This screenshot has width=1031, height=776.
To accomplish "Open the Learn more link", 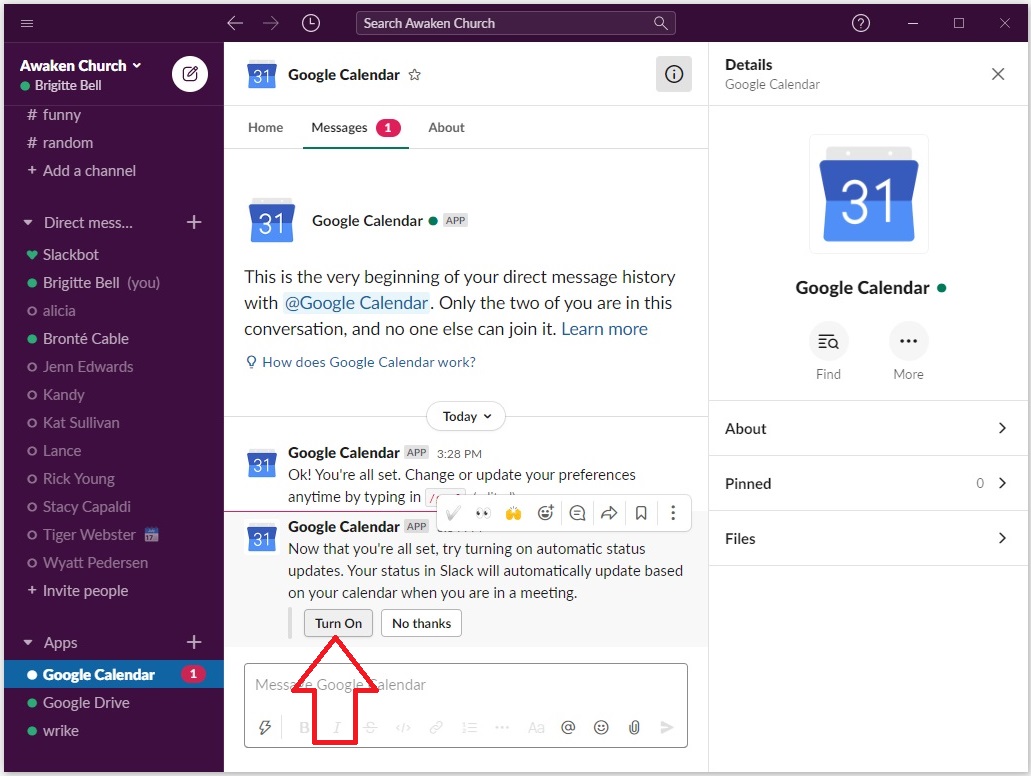I will 604,329.
